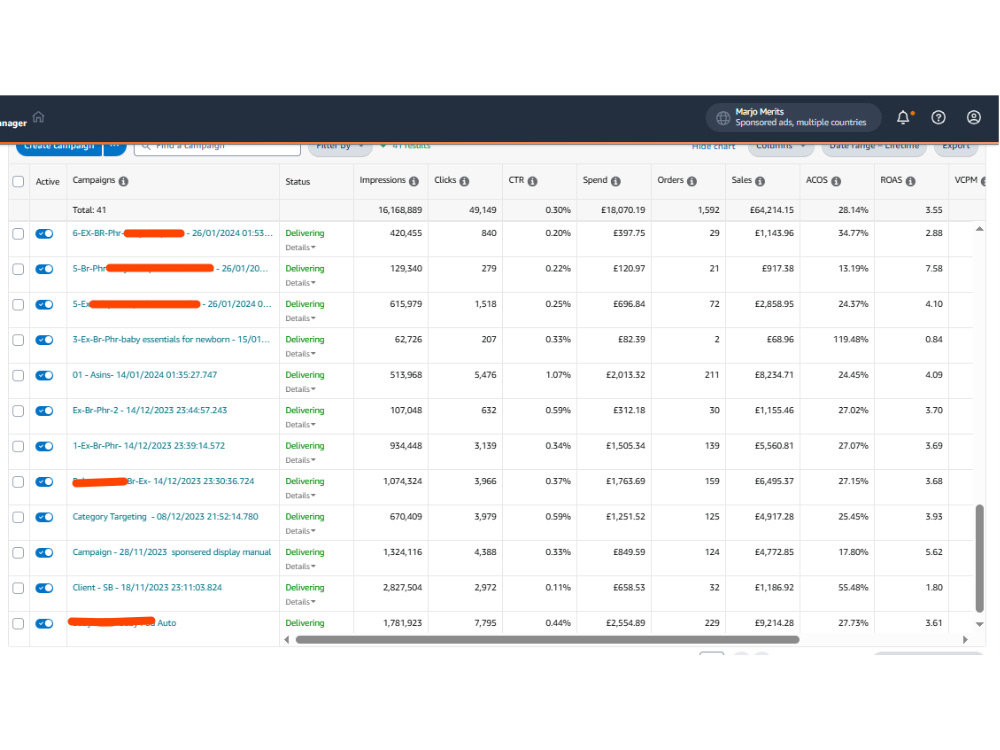Open Client - SB - 18/11/2023 campaign link
Viewport: 1000px width, 750px height.
tap(147, 587)
